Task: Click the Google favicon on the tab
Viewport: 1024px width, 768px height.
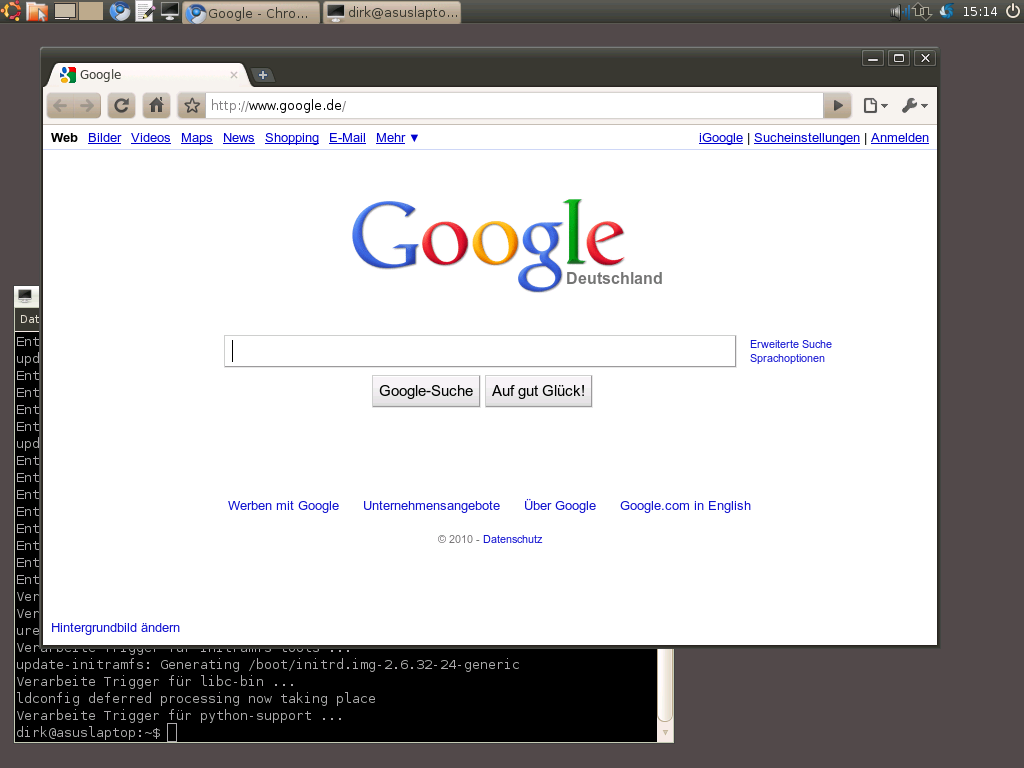Action: click(x=67, y=75)
